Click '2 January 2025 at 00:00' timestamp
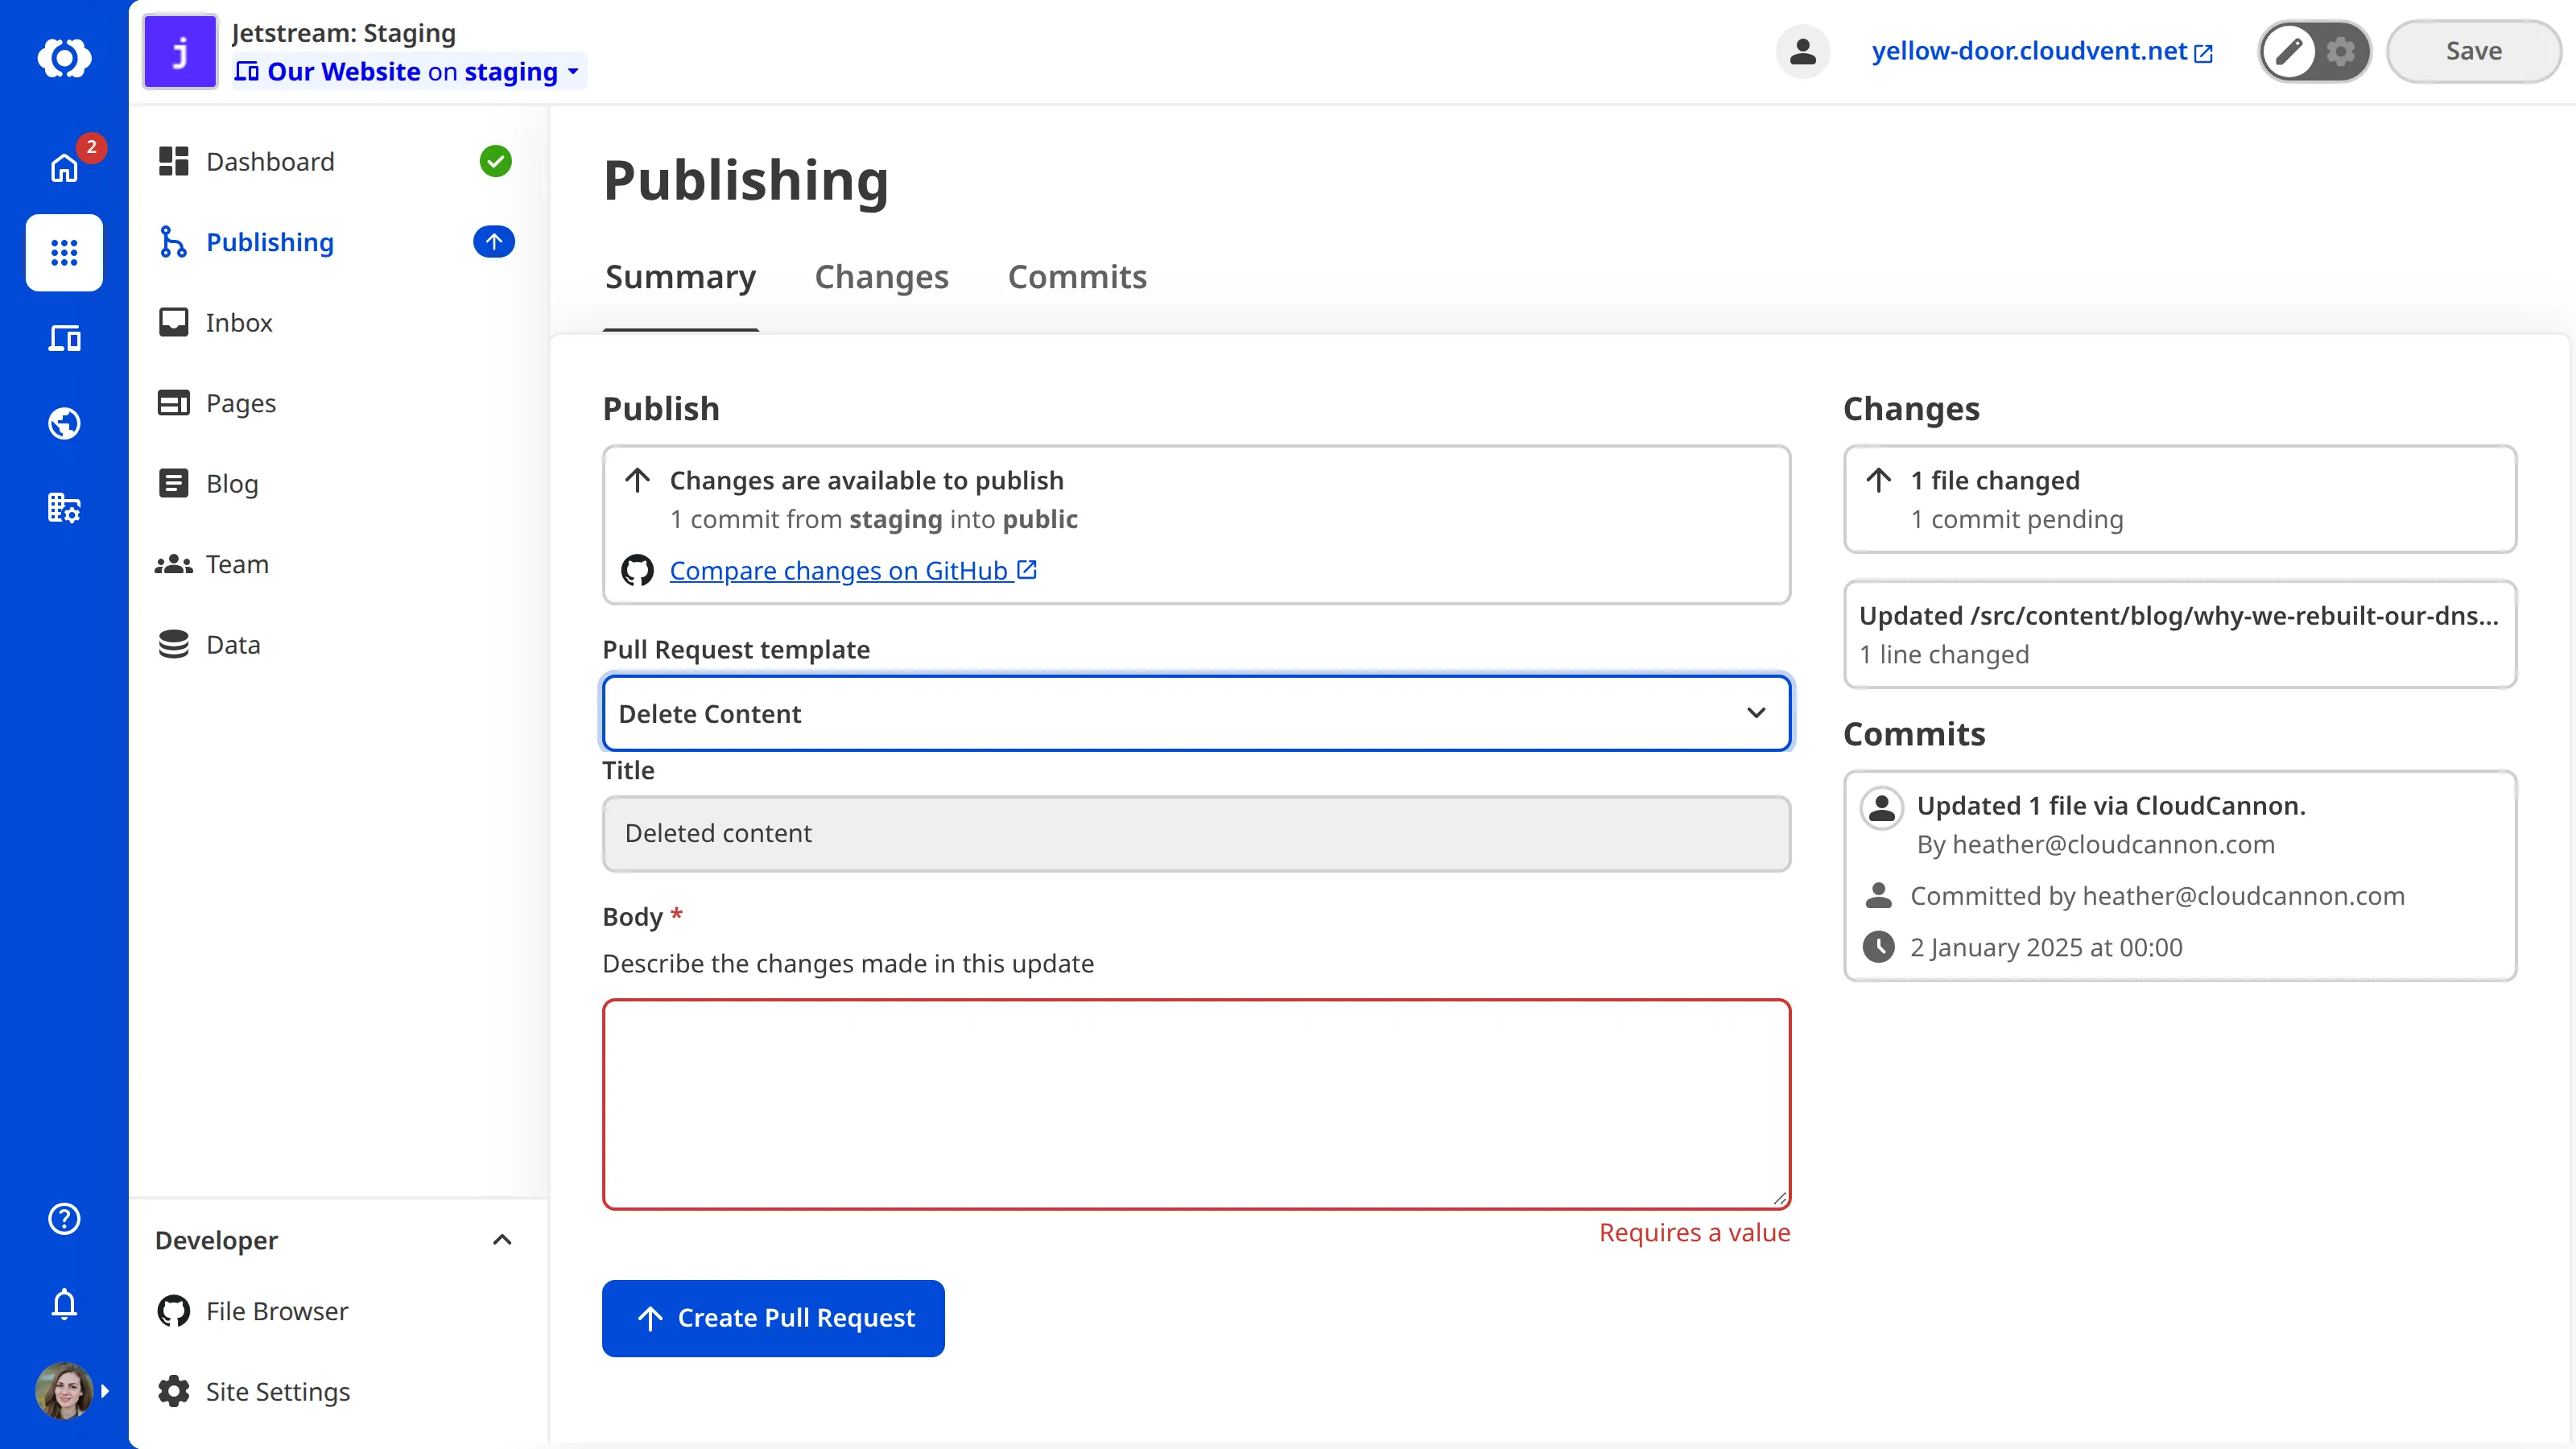Screen dimensions: 2576x1449 coord(2046,947)
